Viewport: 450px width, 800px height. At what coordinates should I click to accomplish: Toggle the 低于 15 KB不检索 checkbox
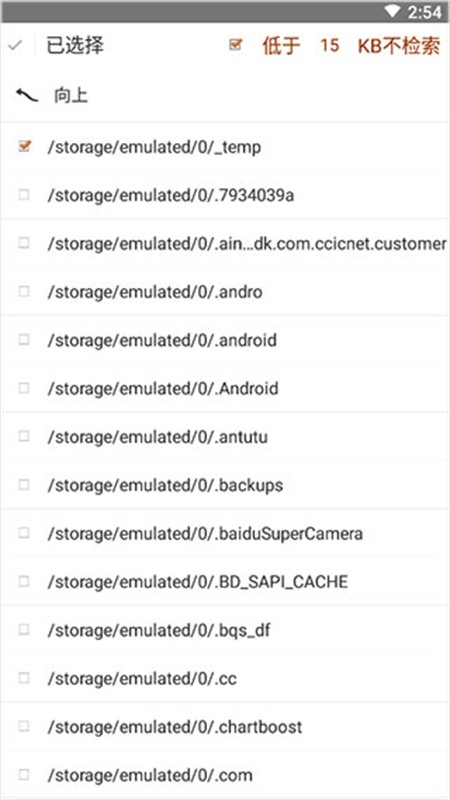[235, 45]
